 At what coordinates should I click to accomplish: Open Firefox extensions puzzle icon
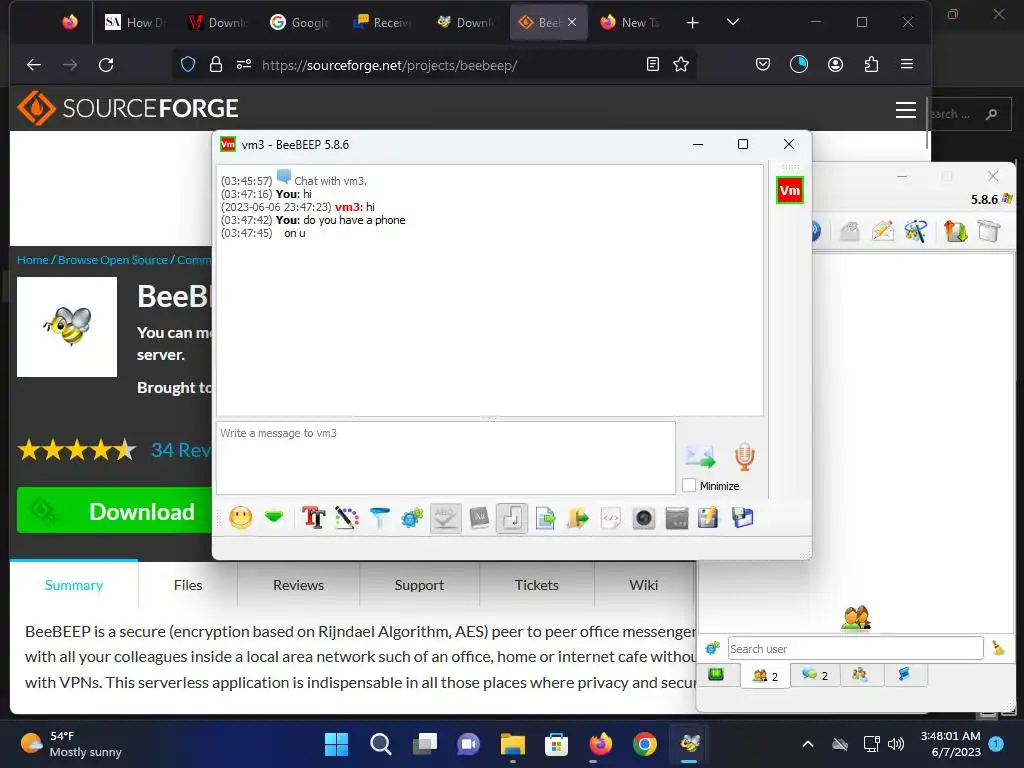871,64
